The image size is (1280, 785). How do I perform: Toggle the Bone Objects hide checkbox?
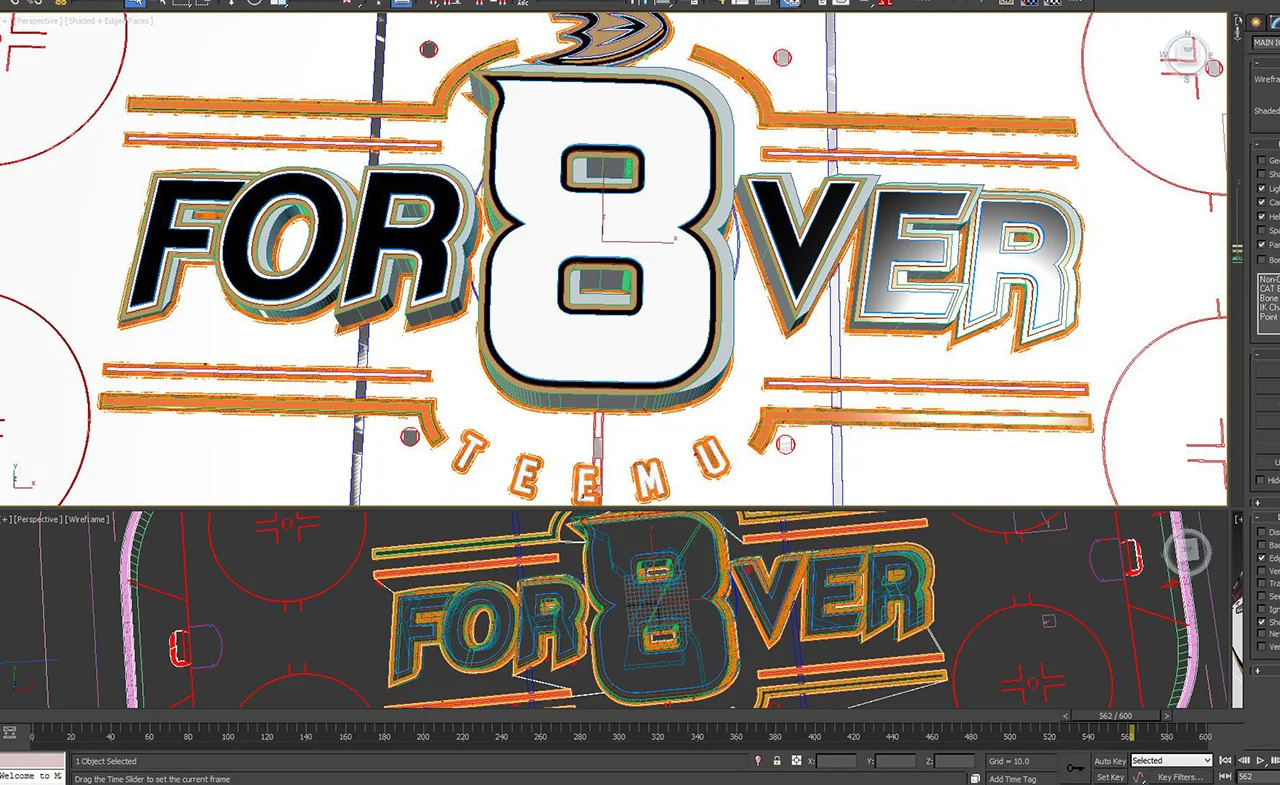click(x=1260, y=258)
